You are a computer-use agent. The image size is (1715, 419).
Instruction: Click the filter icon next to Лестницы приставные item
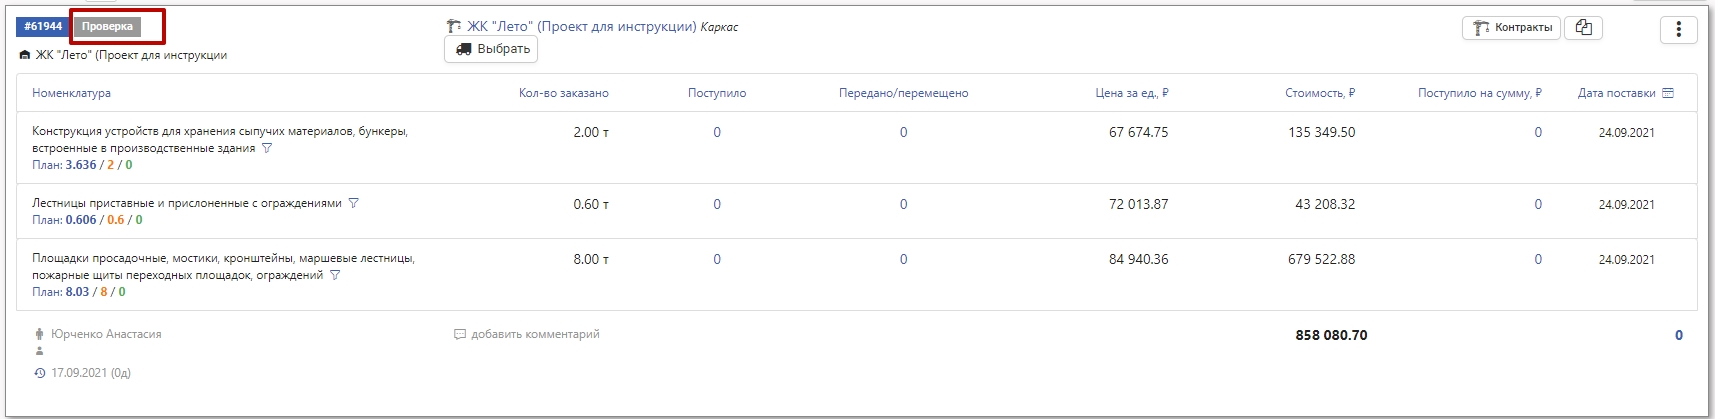353,204
